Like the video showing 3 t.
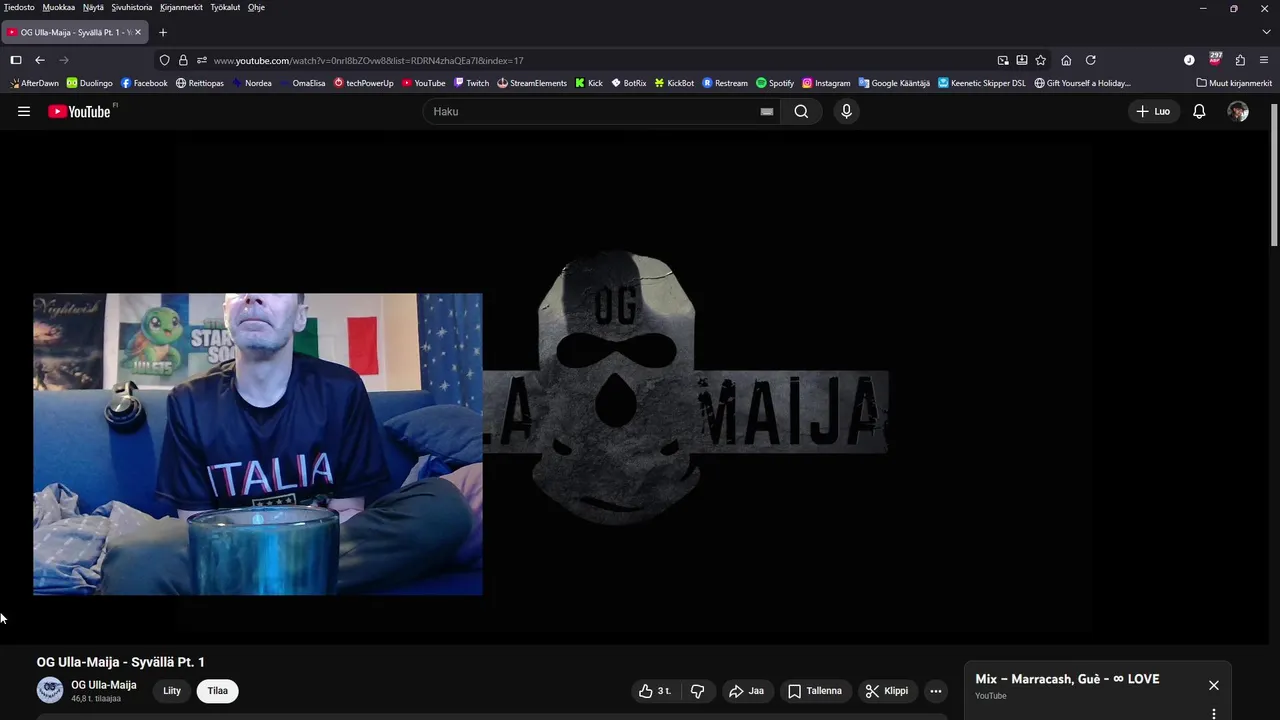Image resolution: width=1280 pixels, height=720 pixels. [654, 691]
